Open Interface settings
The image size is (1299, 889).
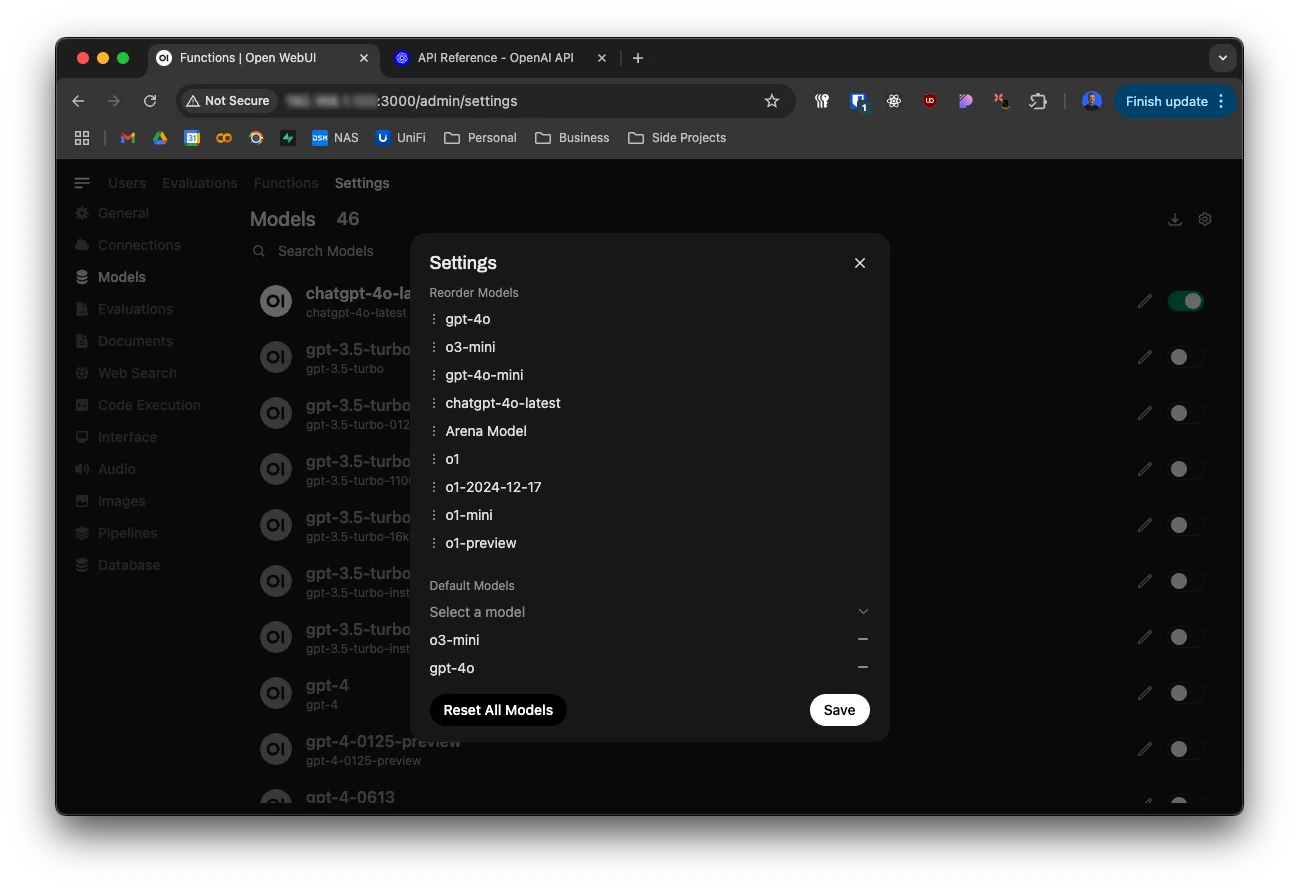tap(116, 437)
